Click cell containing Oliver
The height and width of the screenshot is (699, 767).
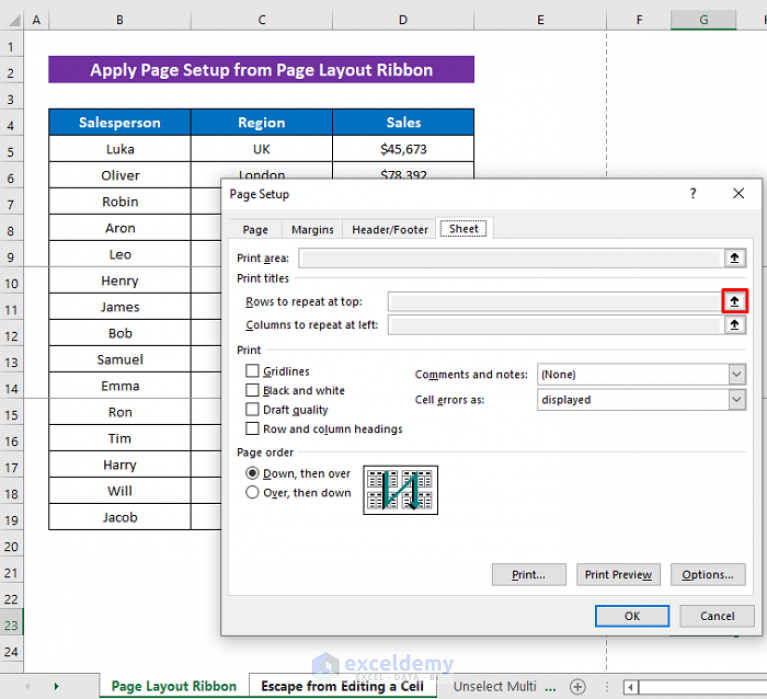(x=119, y=175)
